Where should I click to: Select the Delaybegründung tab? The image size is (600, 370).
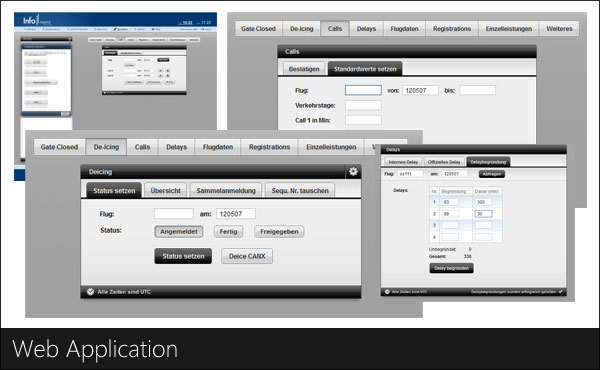[x=488, y=162]
